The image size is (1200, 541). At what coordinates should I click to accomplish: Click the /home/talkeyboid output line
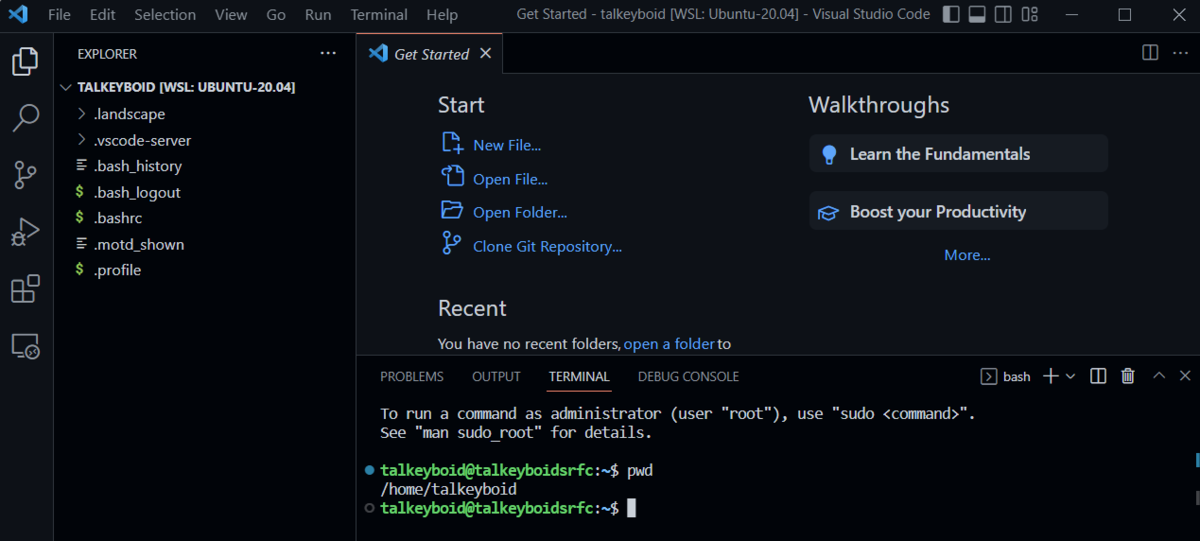(448, 489)
